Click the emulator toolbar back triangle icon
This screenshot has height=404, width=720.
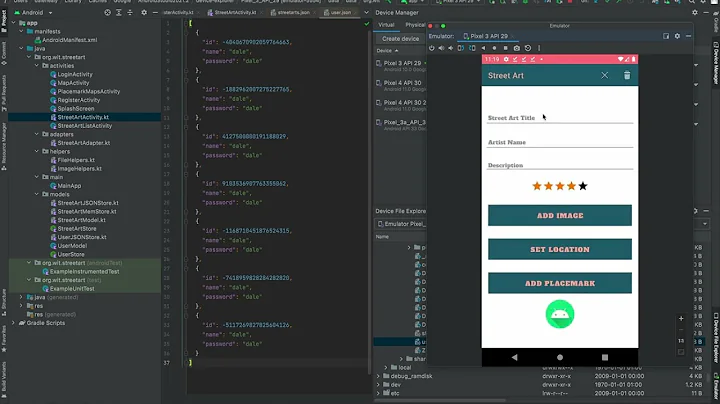tap(483, 48)
